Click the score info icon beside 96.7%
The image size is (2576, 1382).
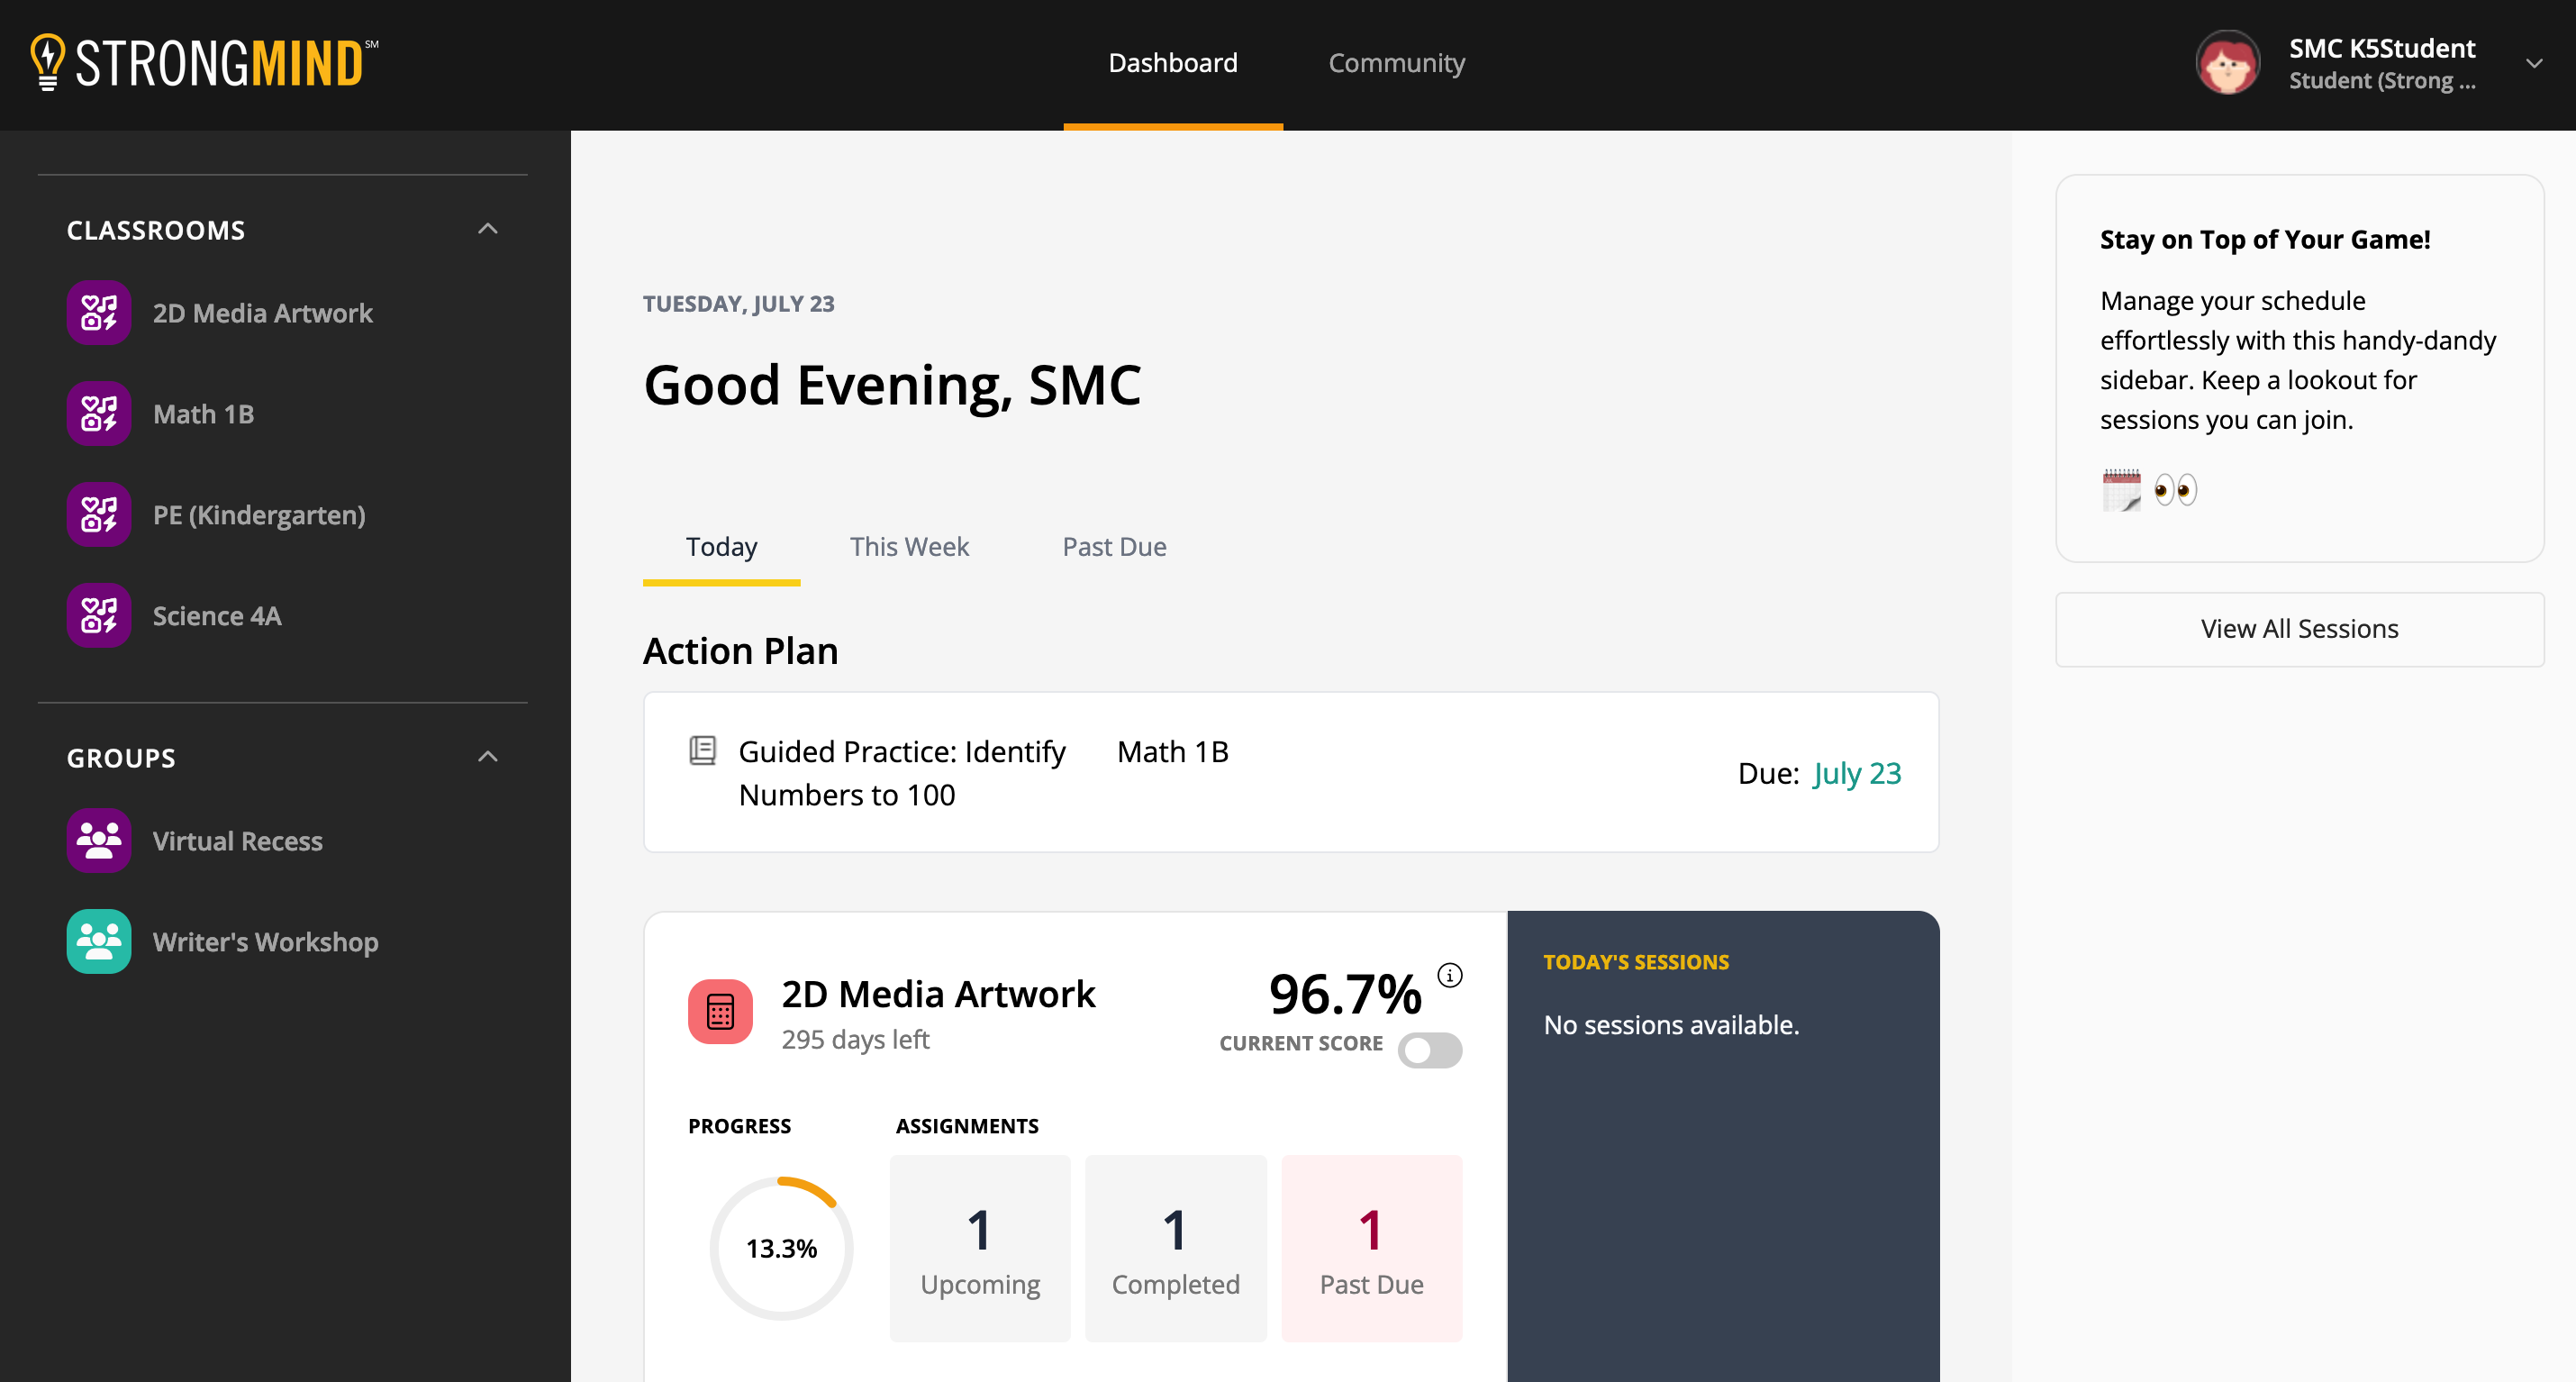point(1450,975)
